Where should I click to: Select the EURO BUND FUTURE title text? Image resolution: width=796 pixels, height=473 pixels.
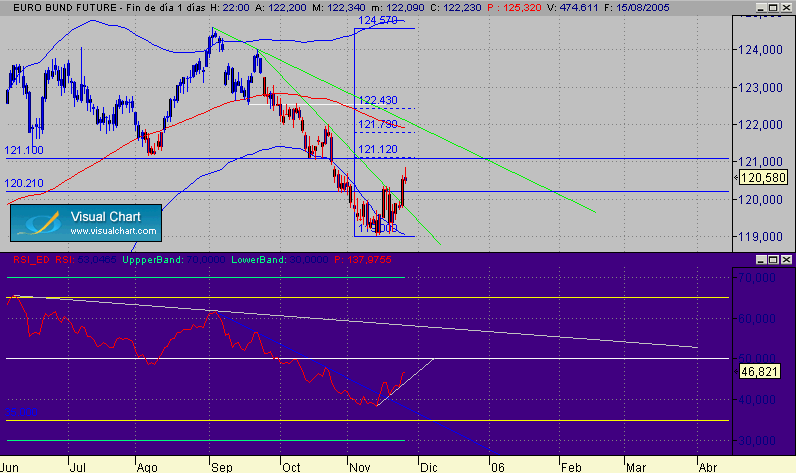coord(64,8)
